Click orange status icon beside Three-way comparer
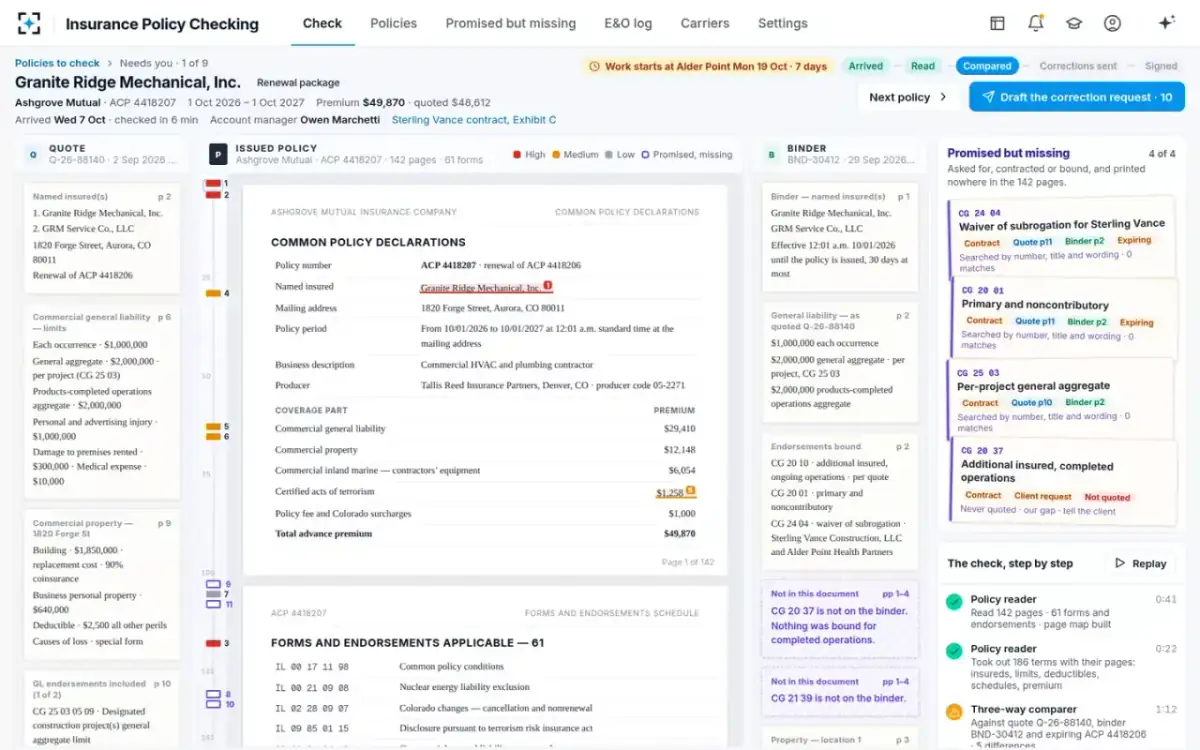Image resolution: width=1200 pixels, height=750 pixels. [954, 712]
